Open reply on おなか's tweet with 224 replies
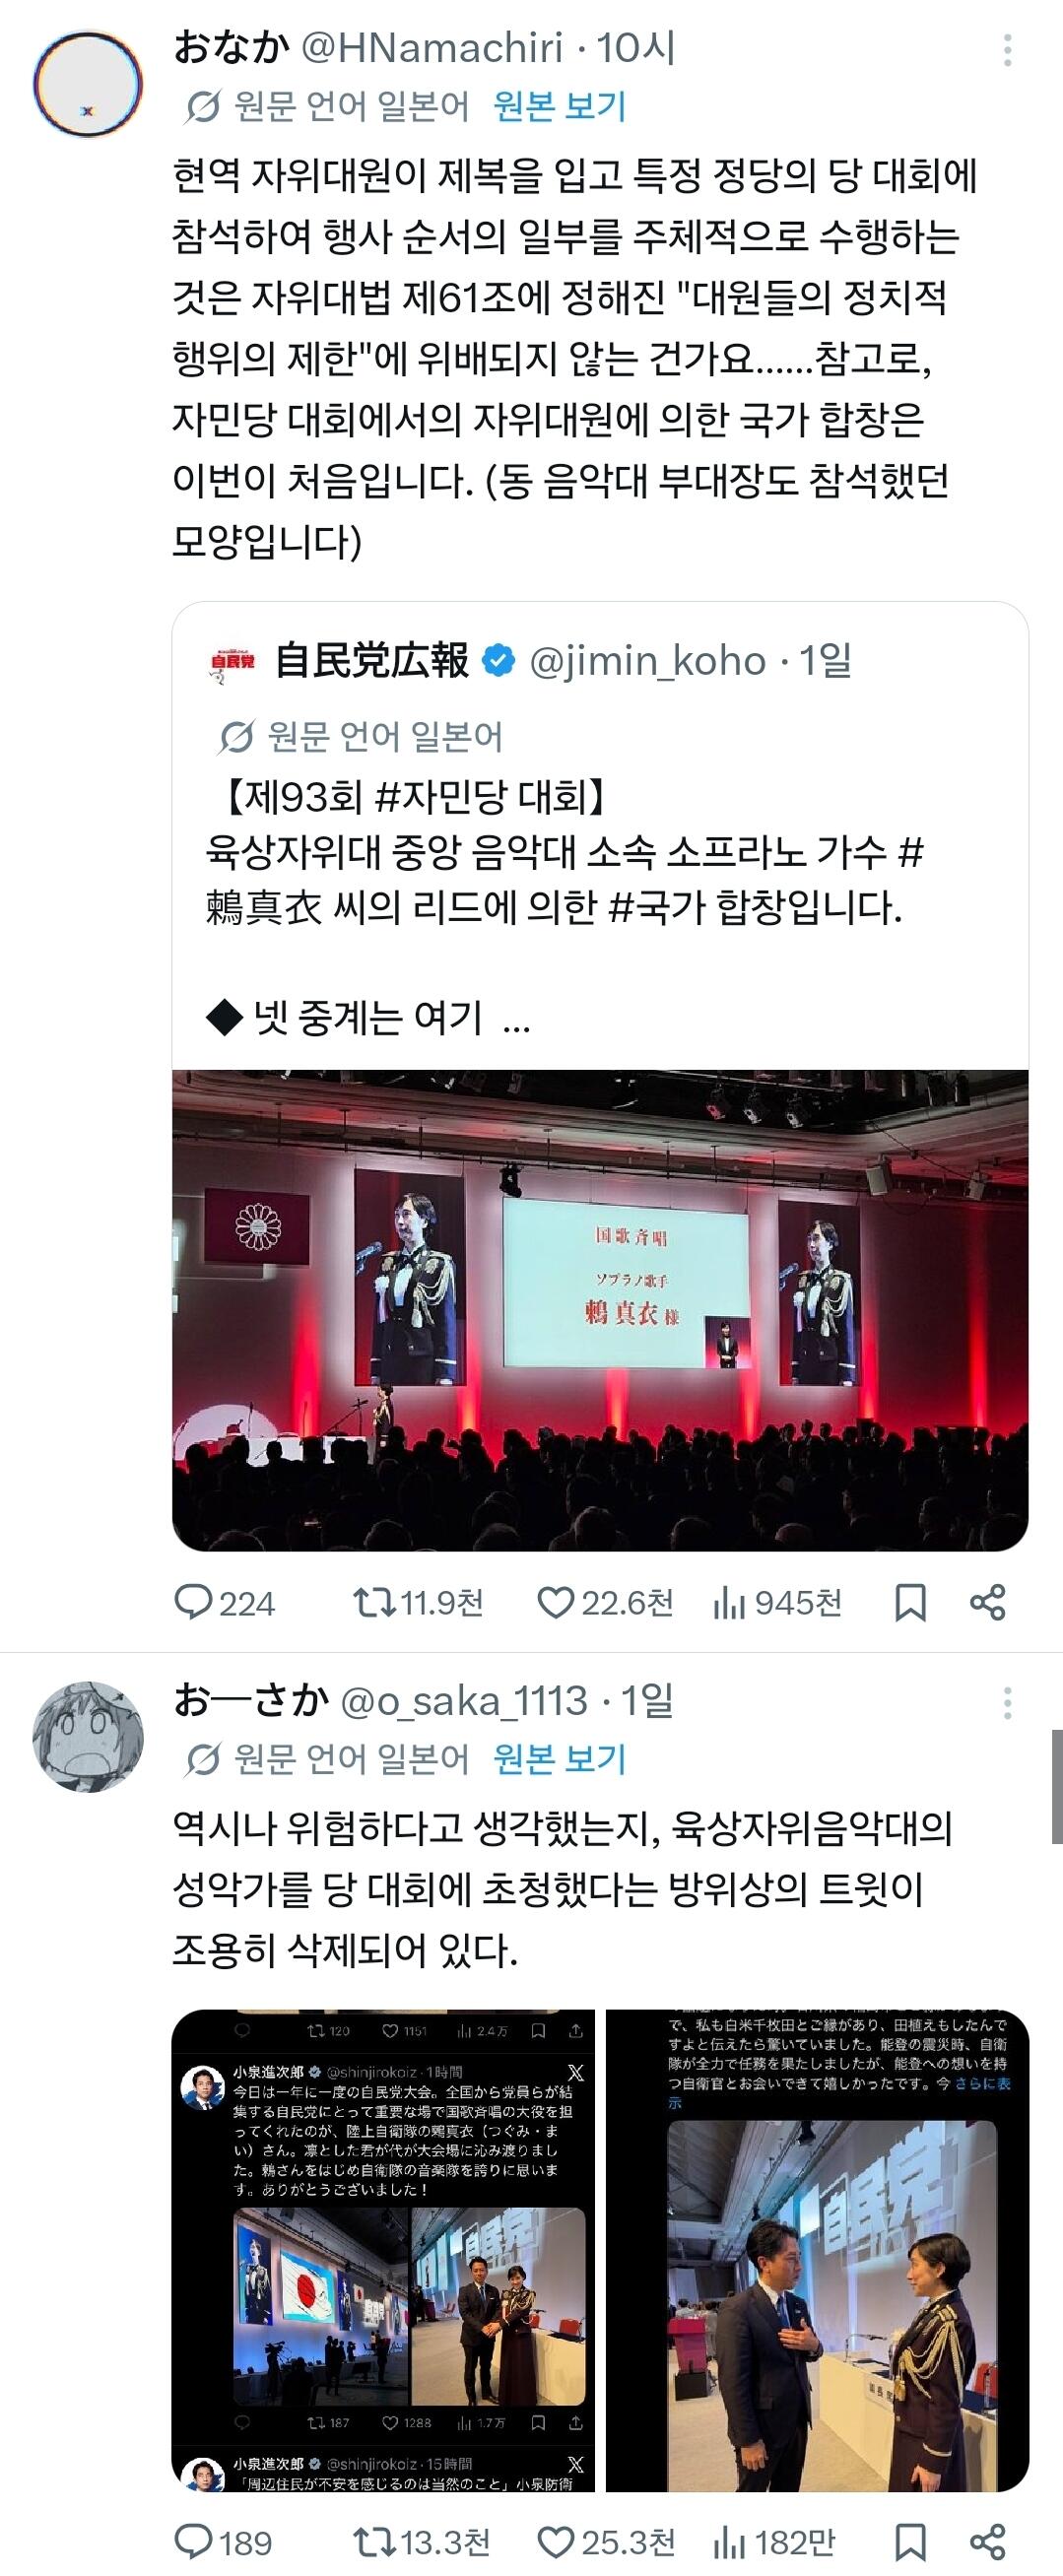 pos(224,1603)
